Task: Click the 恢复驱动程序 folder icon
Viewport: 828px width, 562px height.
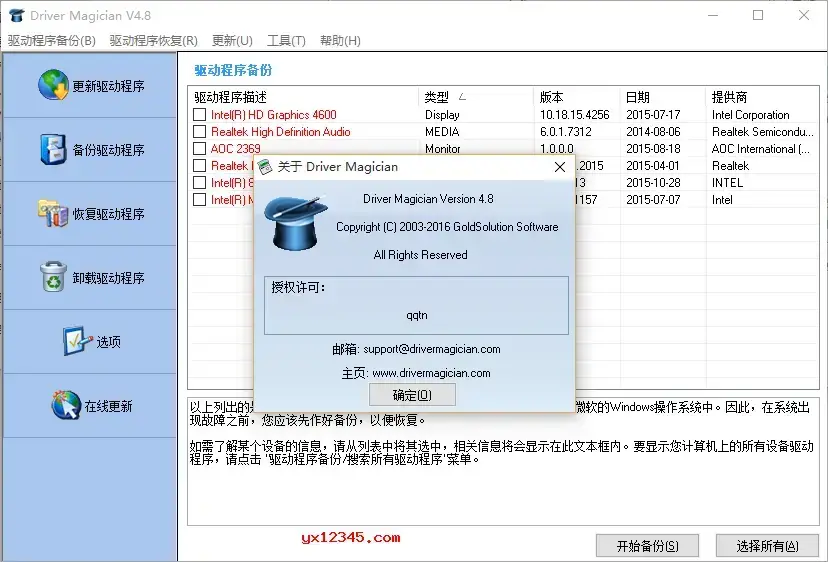Action: click(53, 213)
